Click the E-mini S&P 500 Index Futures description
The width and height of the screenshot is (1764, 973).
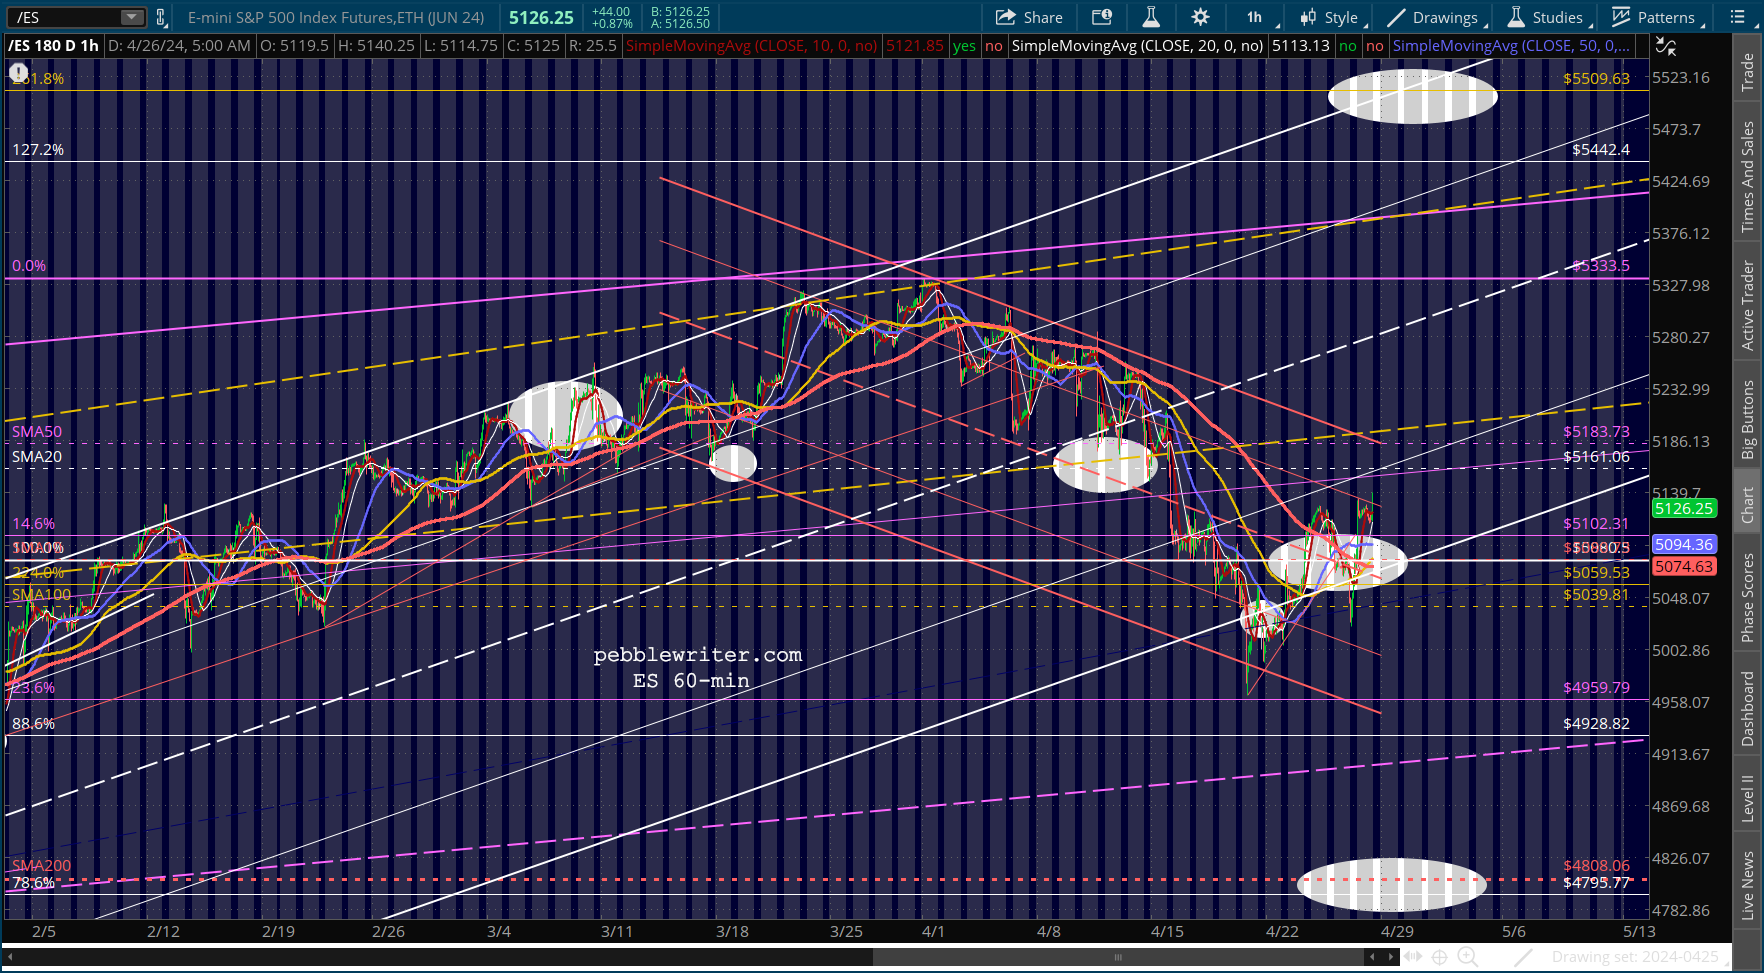(x=336, y=17)
